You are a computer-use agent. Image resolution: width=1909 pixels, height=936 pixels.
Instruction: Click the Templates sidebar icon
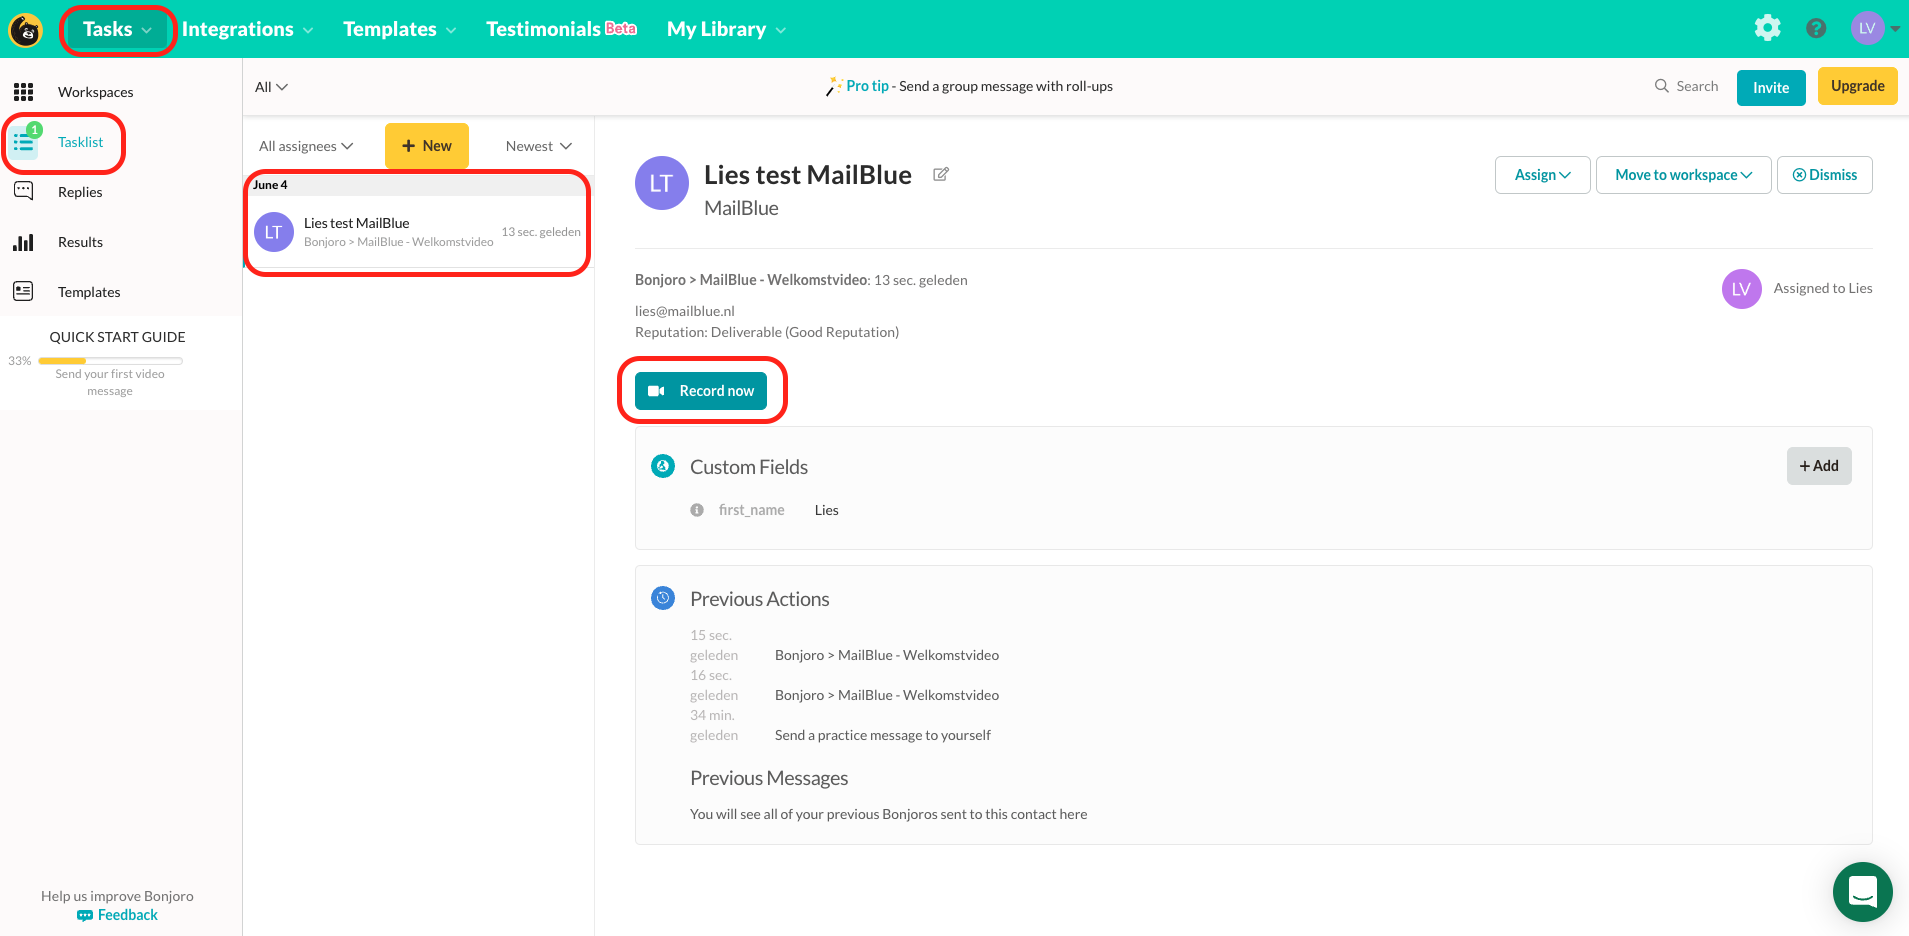[24, 291]
